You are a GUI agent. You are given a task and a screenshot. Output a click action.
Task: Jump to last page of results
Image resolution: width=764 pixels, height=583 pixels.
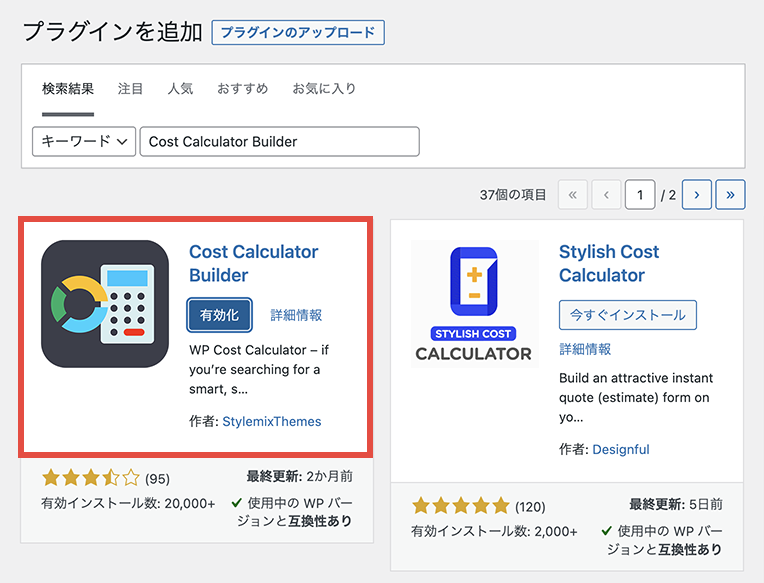[x=730, y=195]
